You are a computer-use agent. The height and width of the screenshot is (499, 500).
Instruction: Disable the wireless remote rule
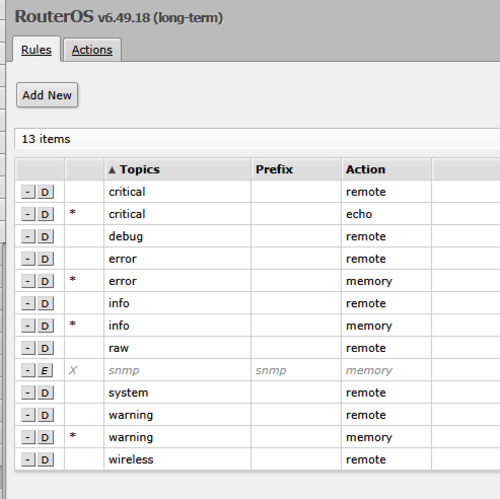(x=45, y=460)
